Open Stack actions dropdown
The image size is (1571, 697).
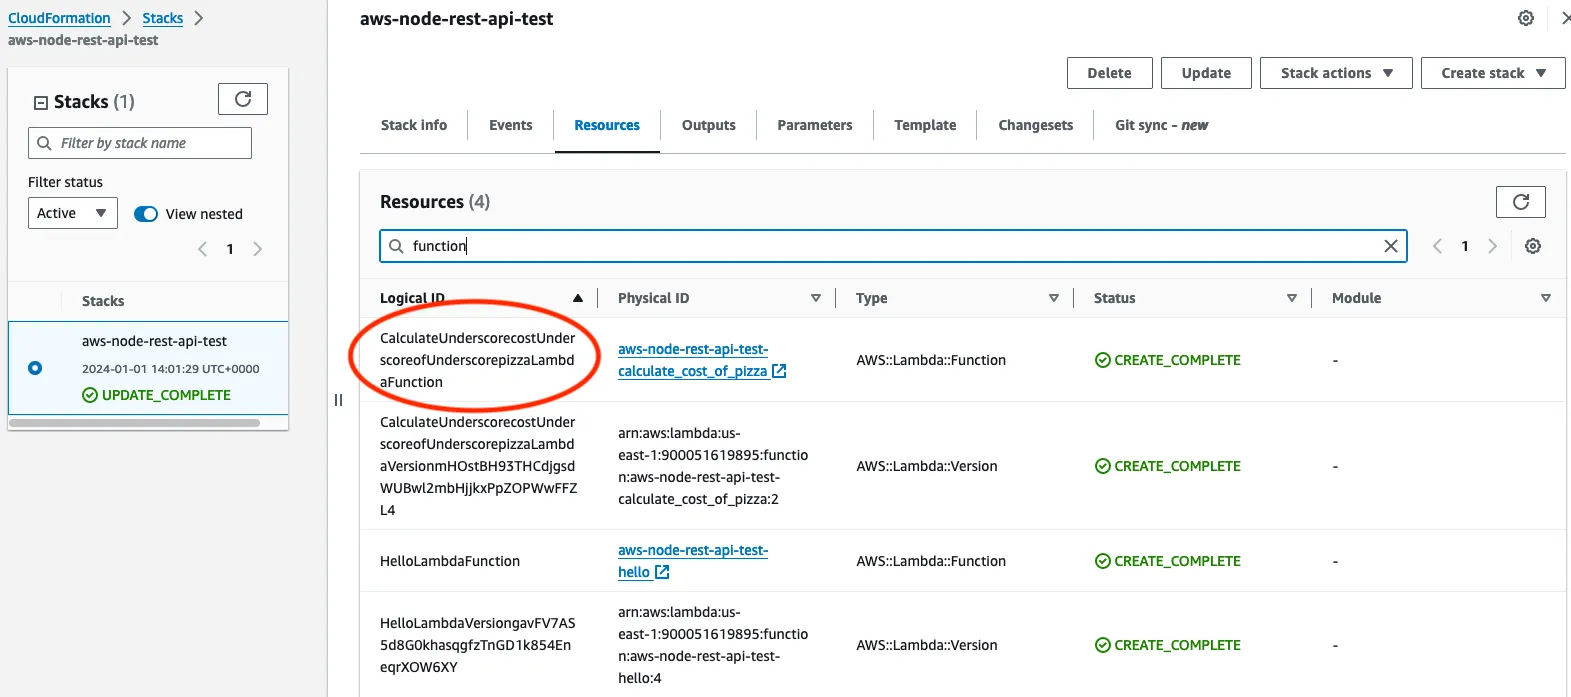(x=1336, y=73)
